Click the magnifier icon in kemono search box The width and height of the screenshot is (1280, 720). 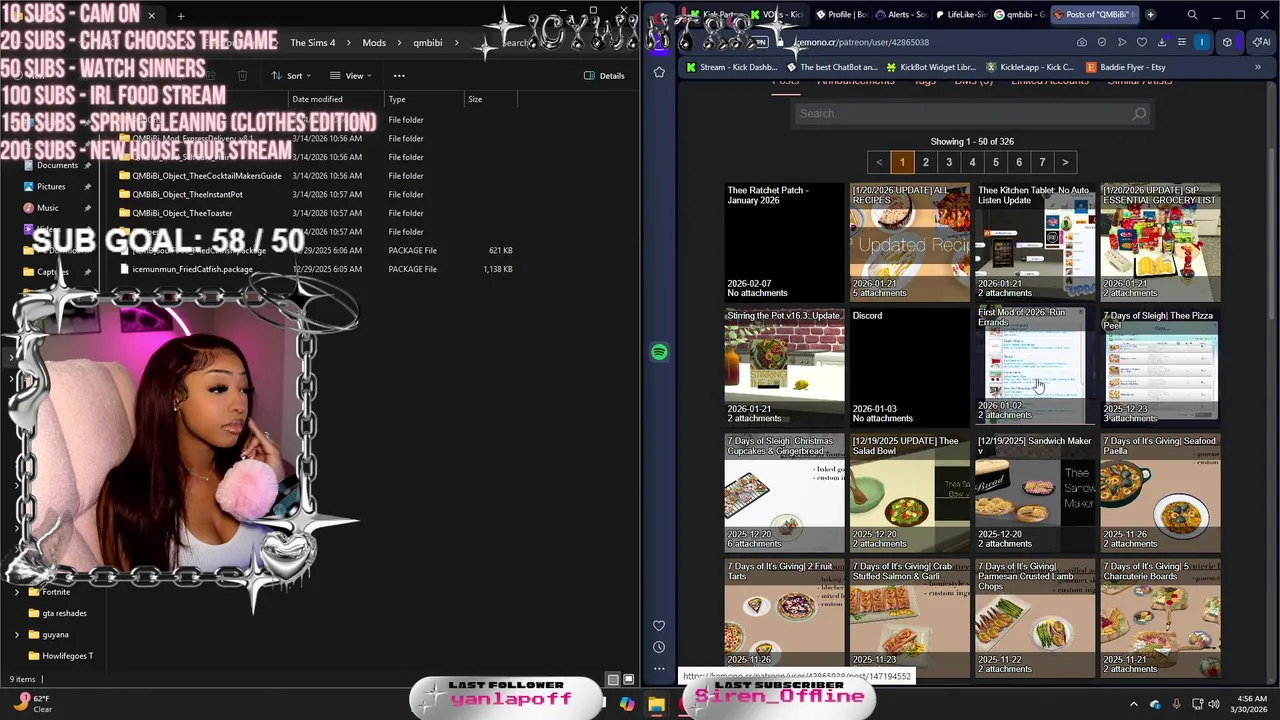[1138, 114]
